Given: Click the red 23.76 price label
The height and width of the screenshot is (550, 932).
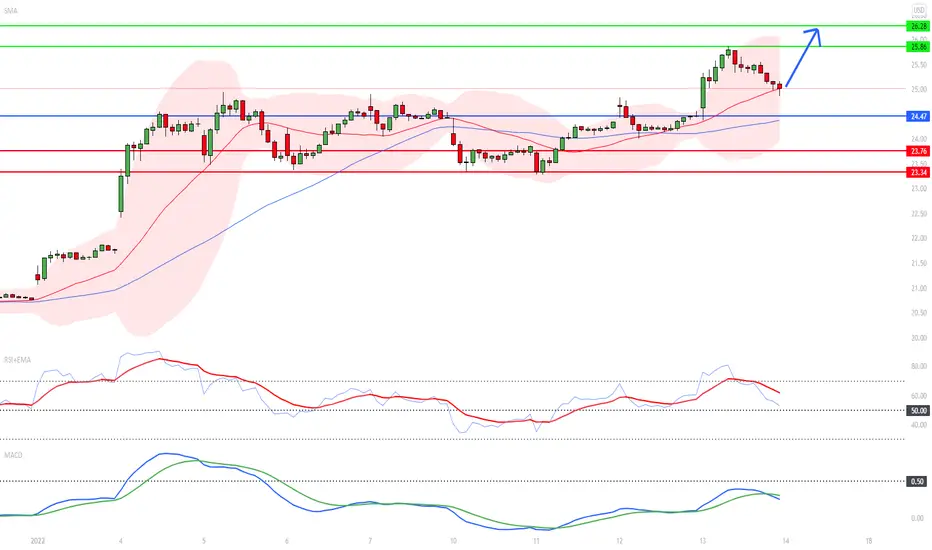Looking at the screenshot, I should coord(918,151).
